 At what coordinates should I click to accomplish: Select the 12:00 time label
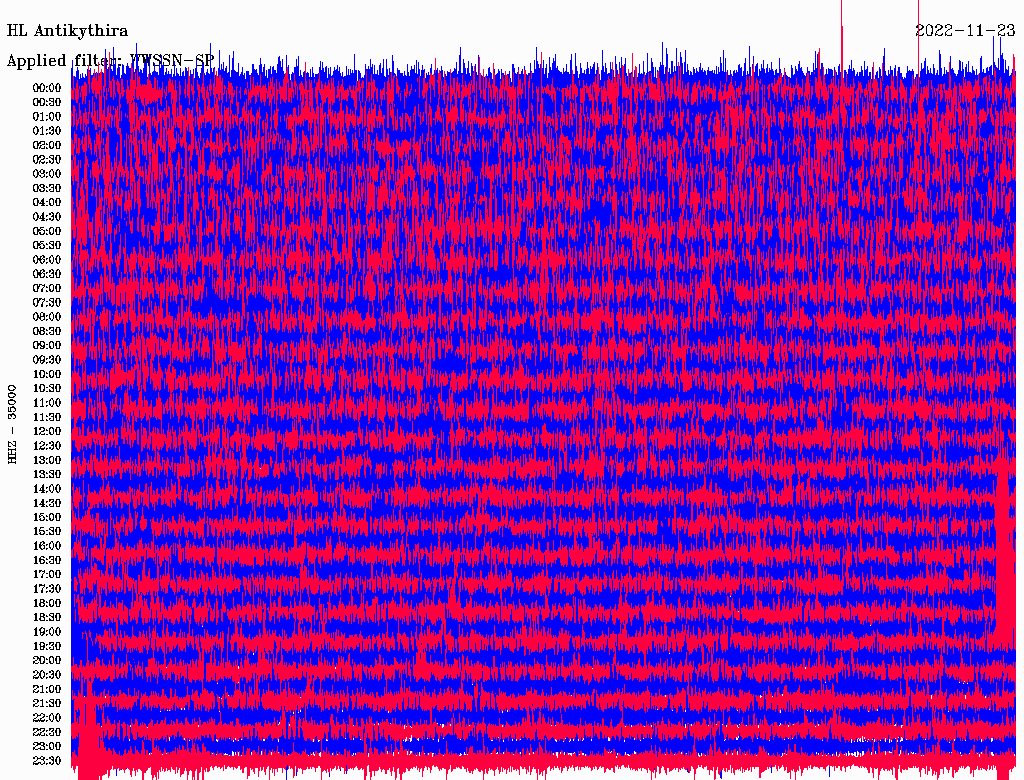coord(47,431)
